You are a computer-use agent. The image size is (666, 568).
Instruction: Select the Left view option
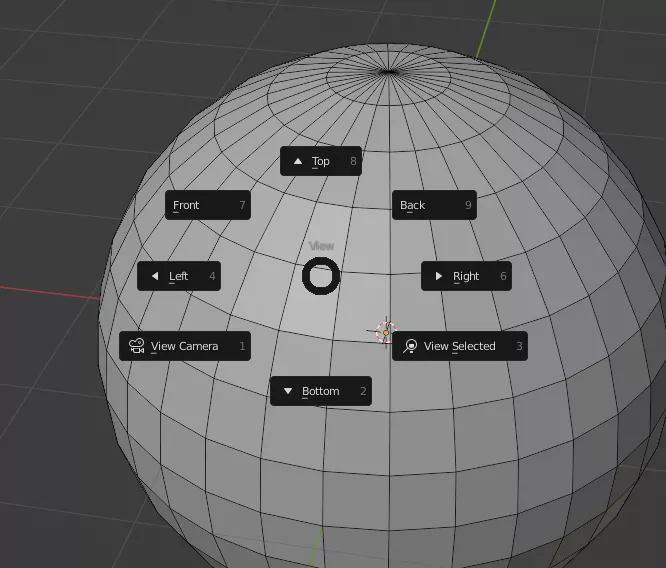178,276
